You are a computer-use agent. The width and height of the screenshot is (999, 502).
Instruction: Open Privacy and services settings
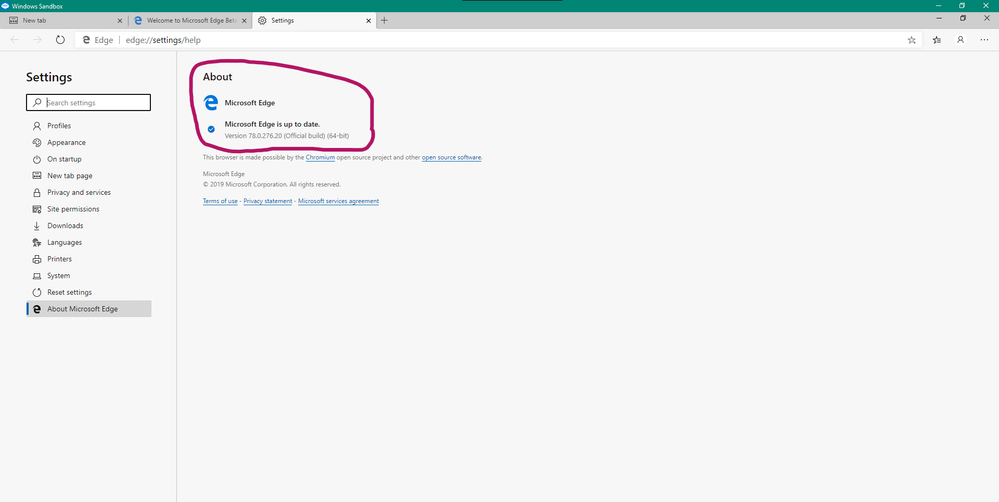[x=89, y=192]
